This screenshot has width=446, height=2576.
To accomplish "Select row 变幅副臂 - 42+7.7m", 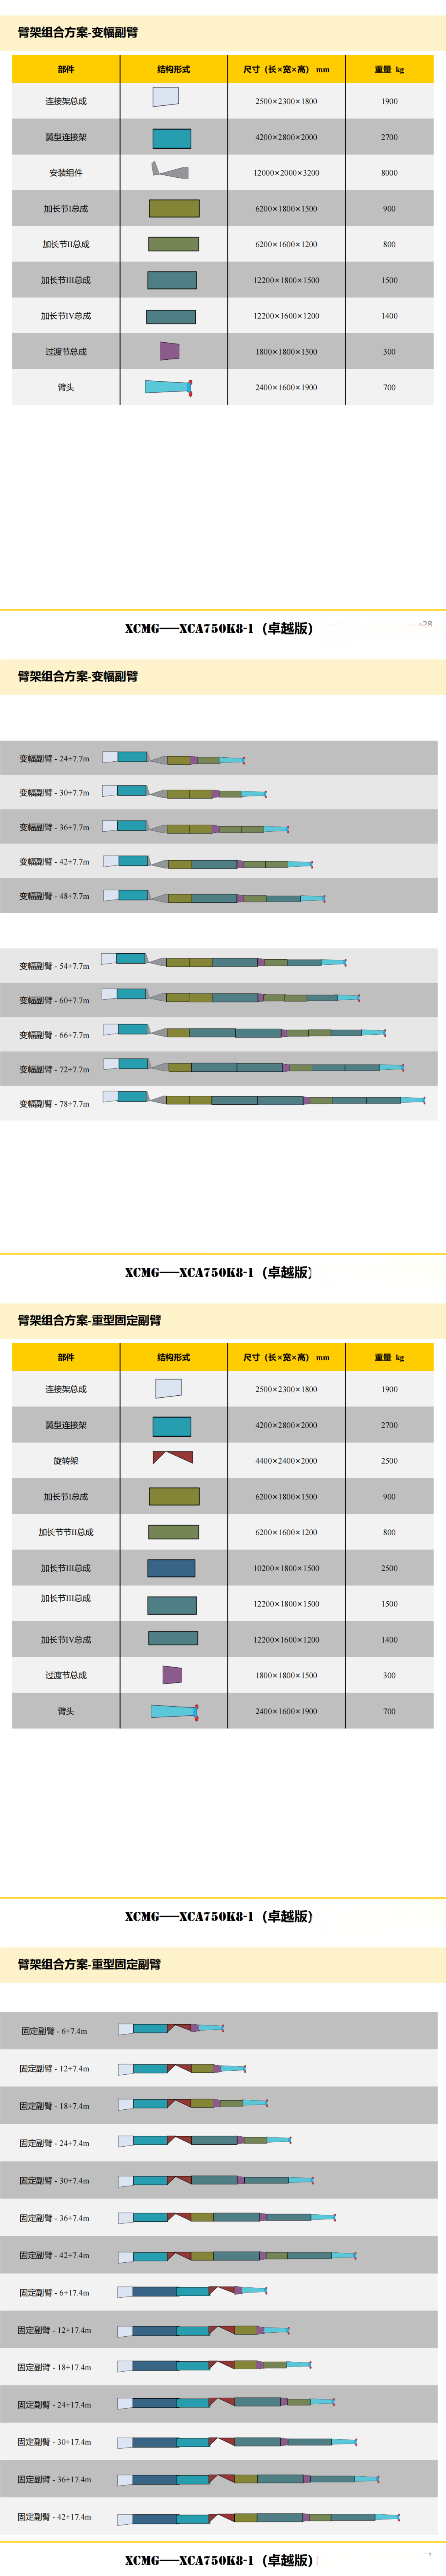I will pos(219,861).
